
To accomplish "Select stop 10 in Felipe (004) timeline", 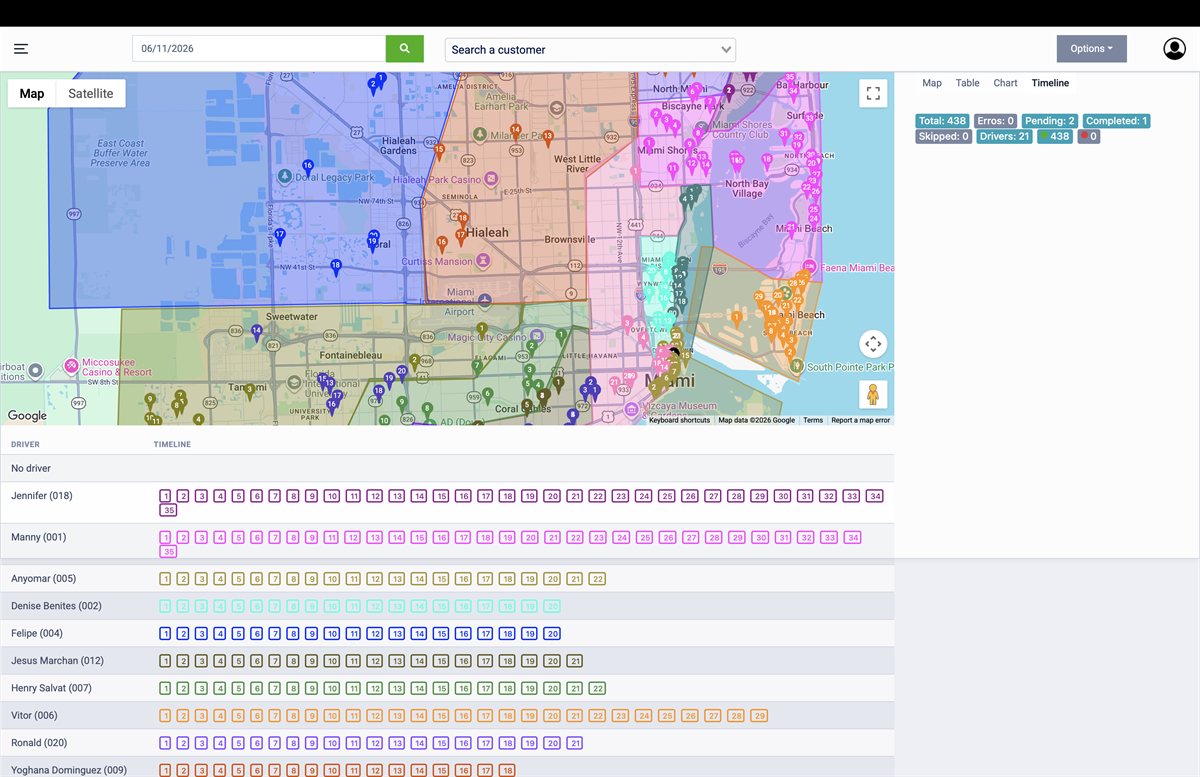I will click(331, 634).
